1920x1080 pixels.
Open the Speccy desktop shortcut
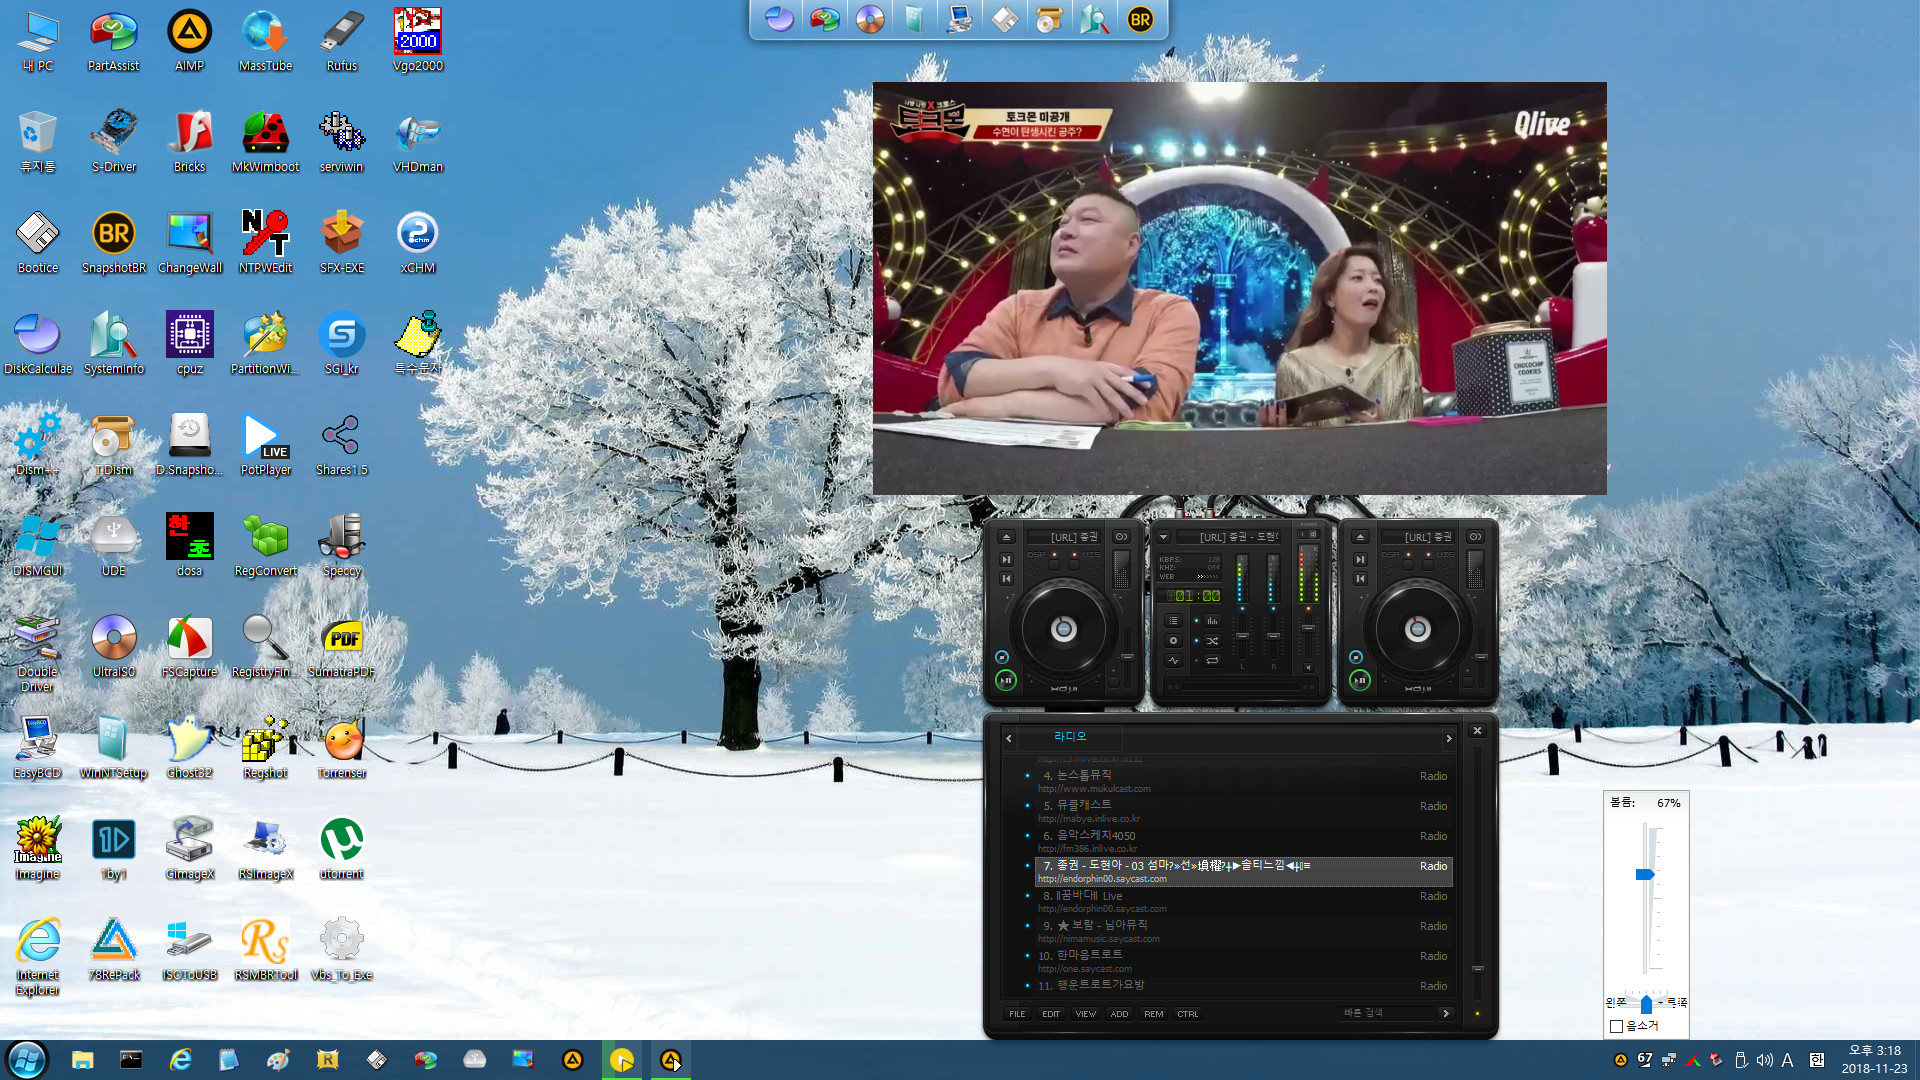pos(341,546)
